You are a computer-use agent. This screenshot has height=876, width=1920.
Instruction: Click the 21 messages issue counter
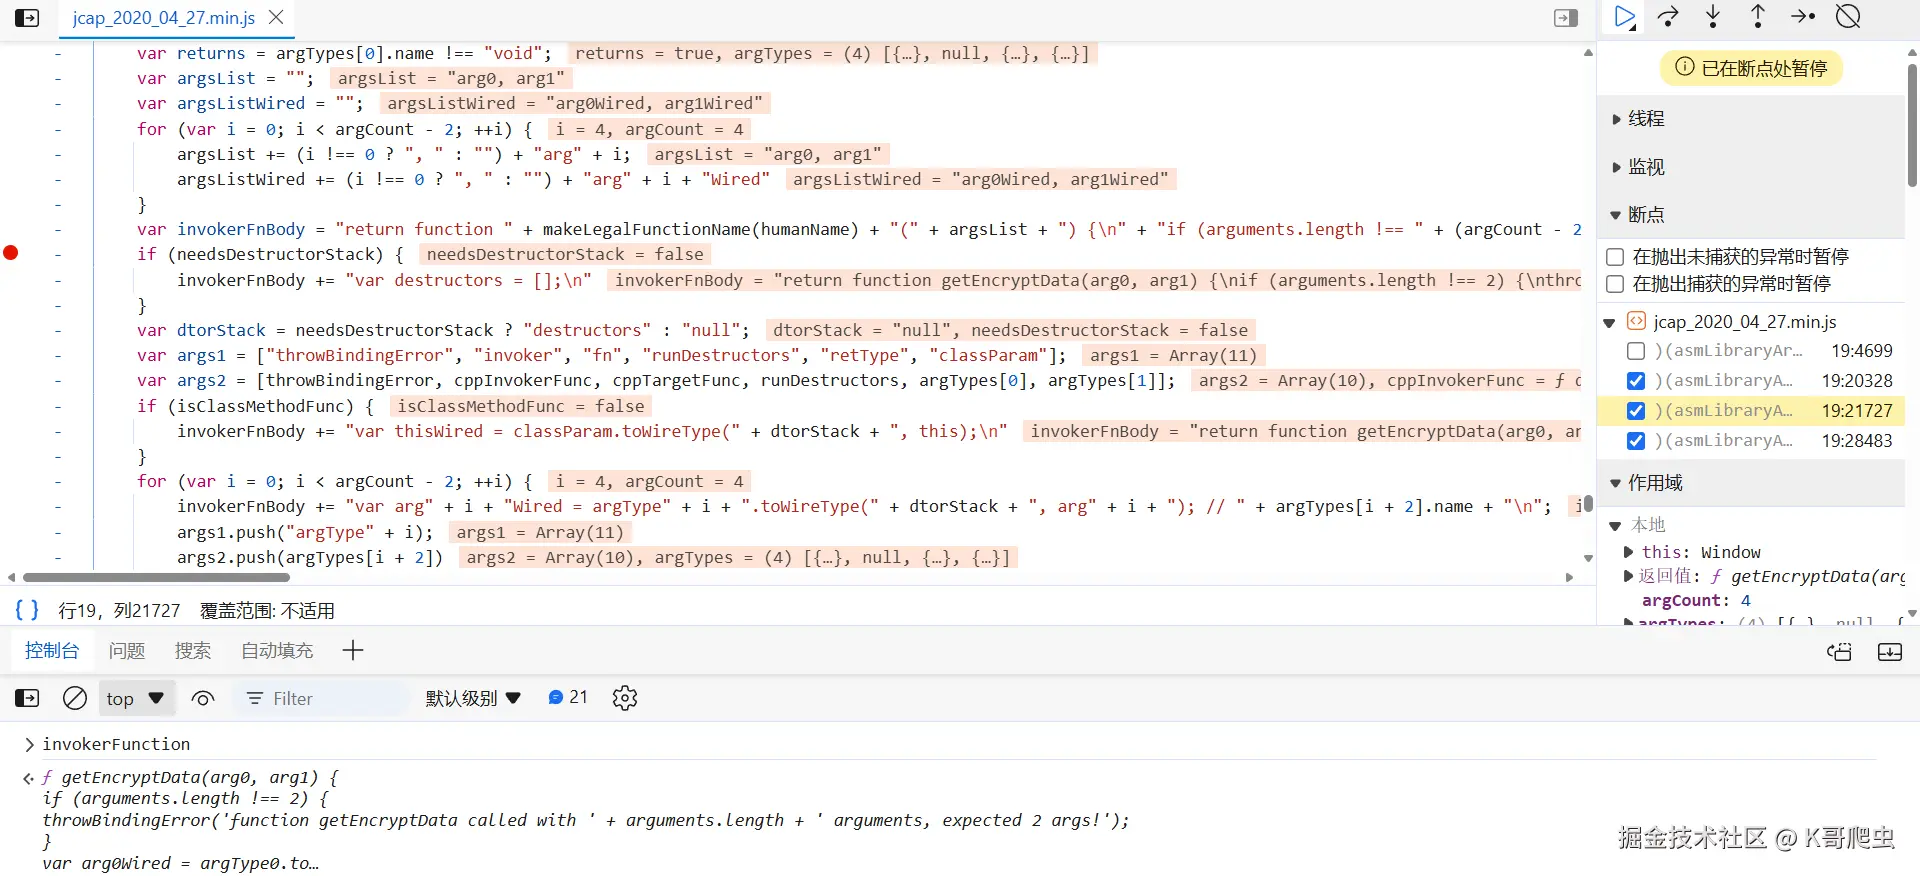click(568, 697)
